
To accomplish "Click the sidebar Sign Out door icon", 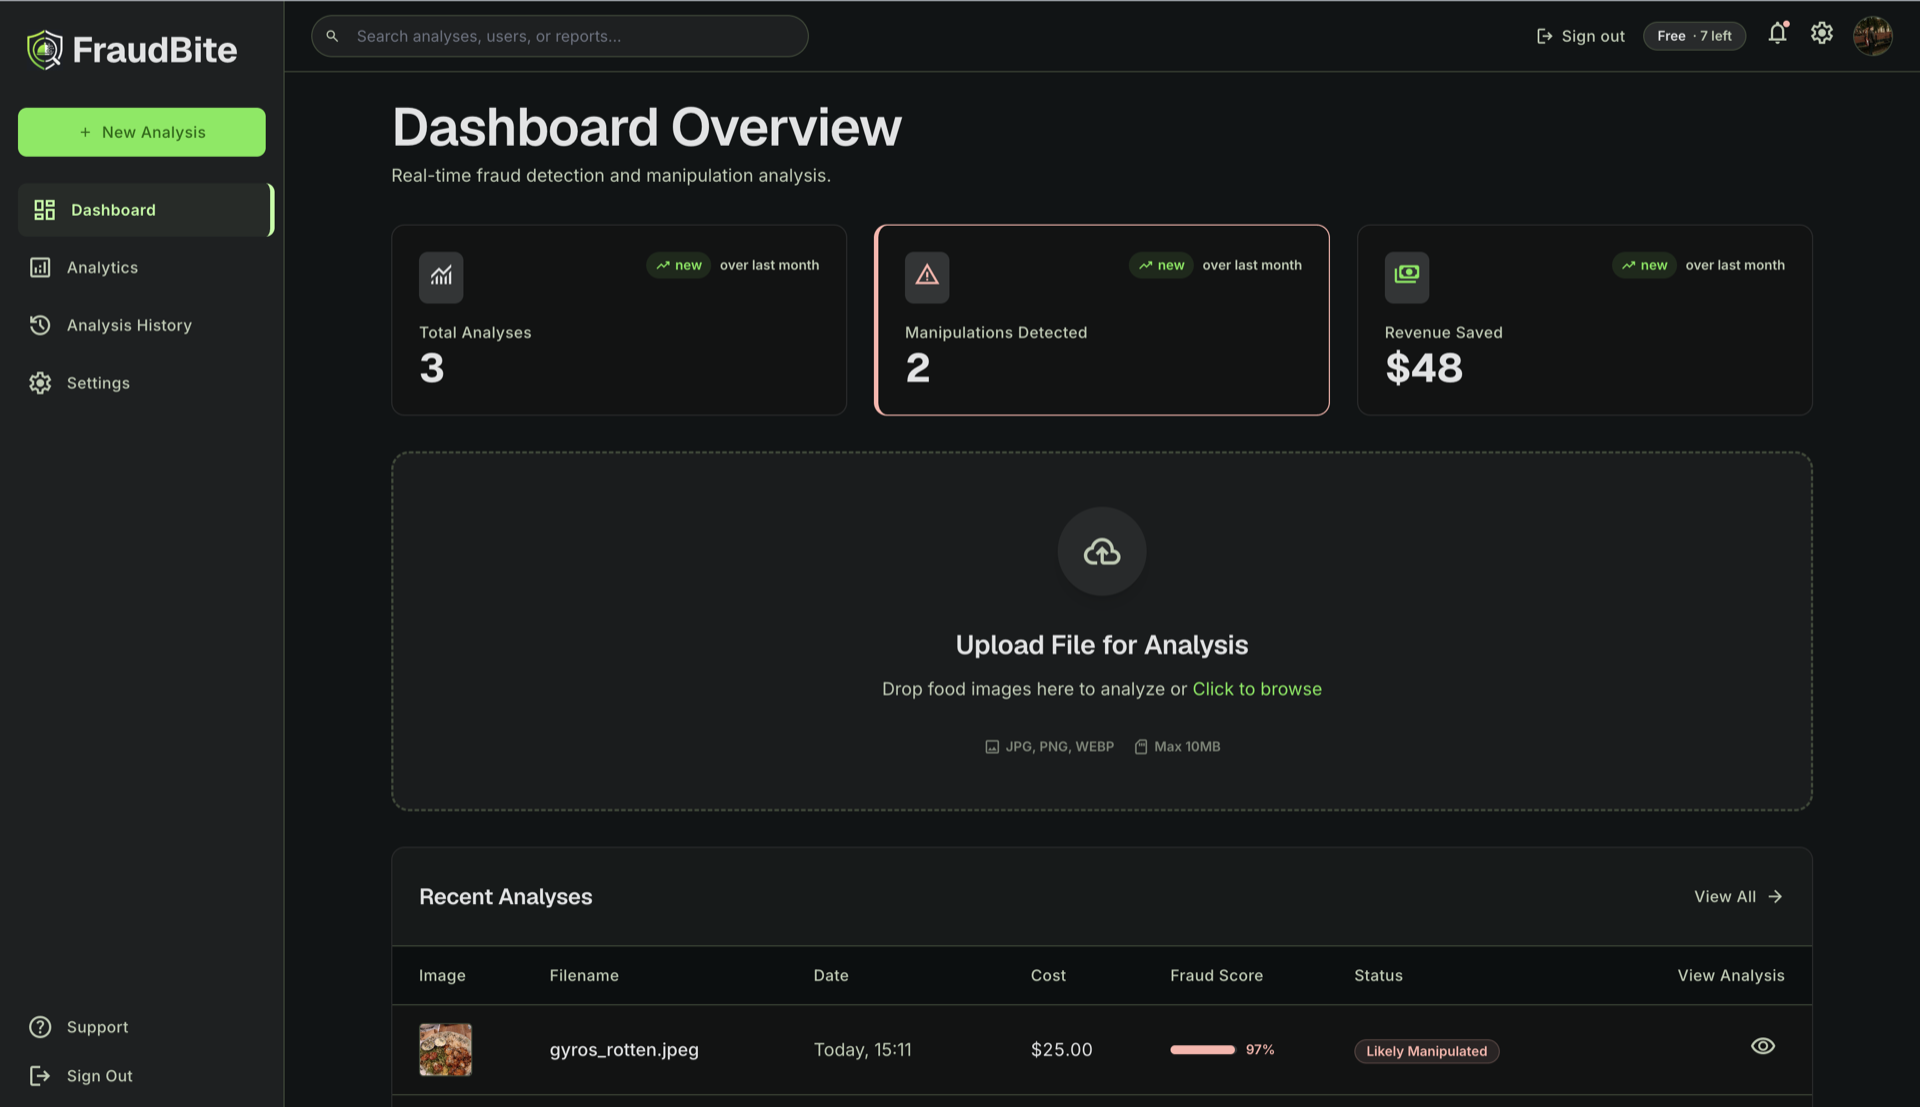I will coord(40,1076).
